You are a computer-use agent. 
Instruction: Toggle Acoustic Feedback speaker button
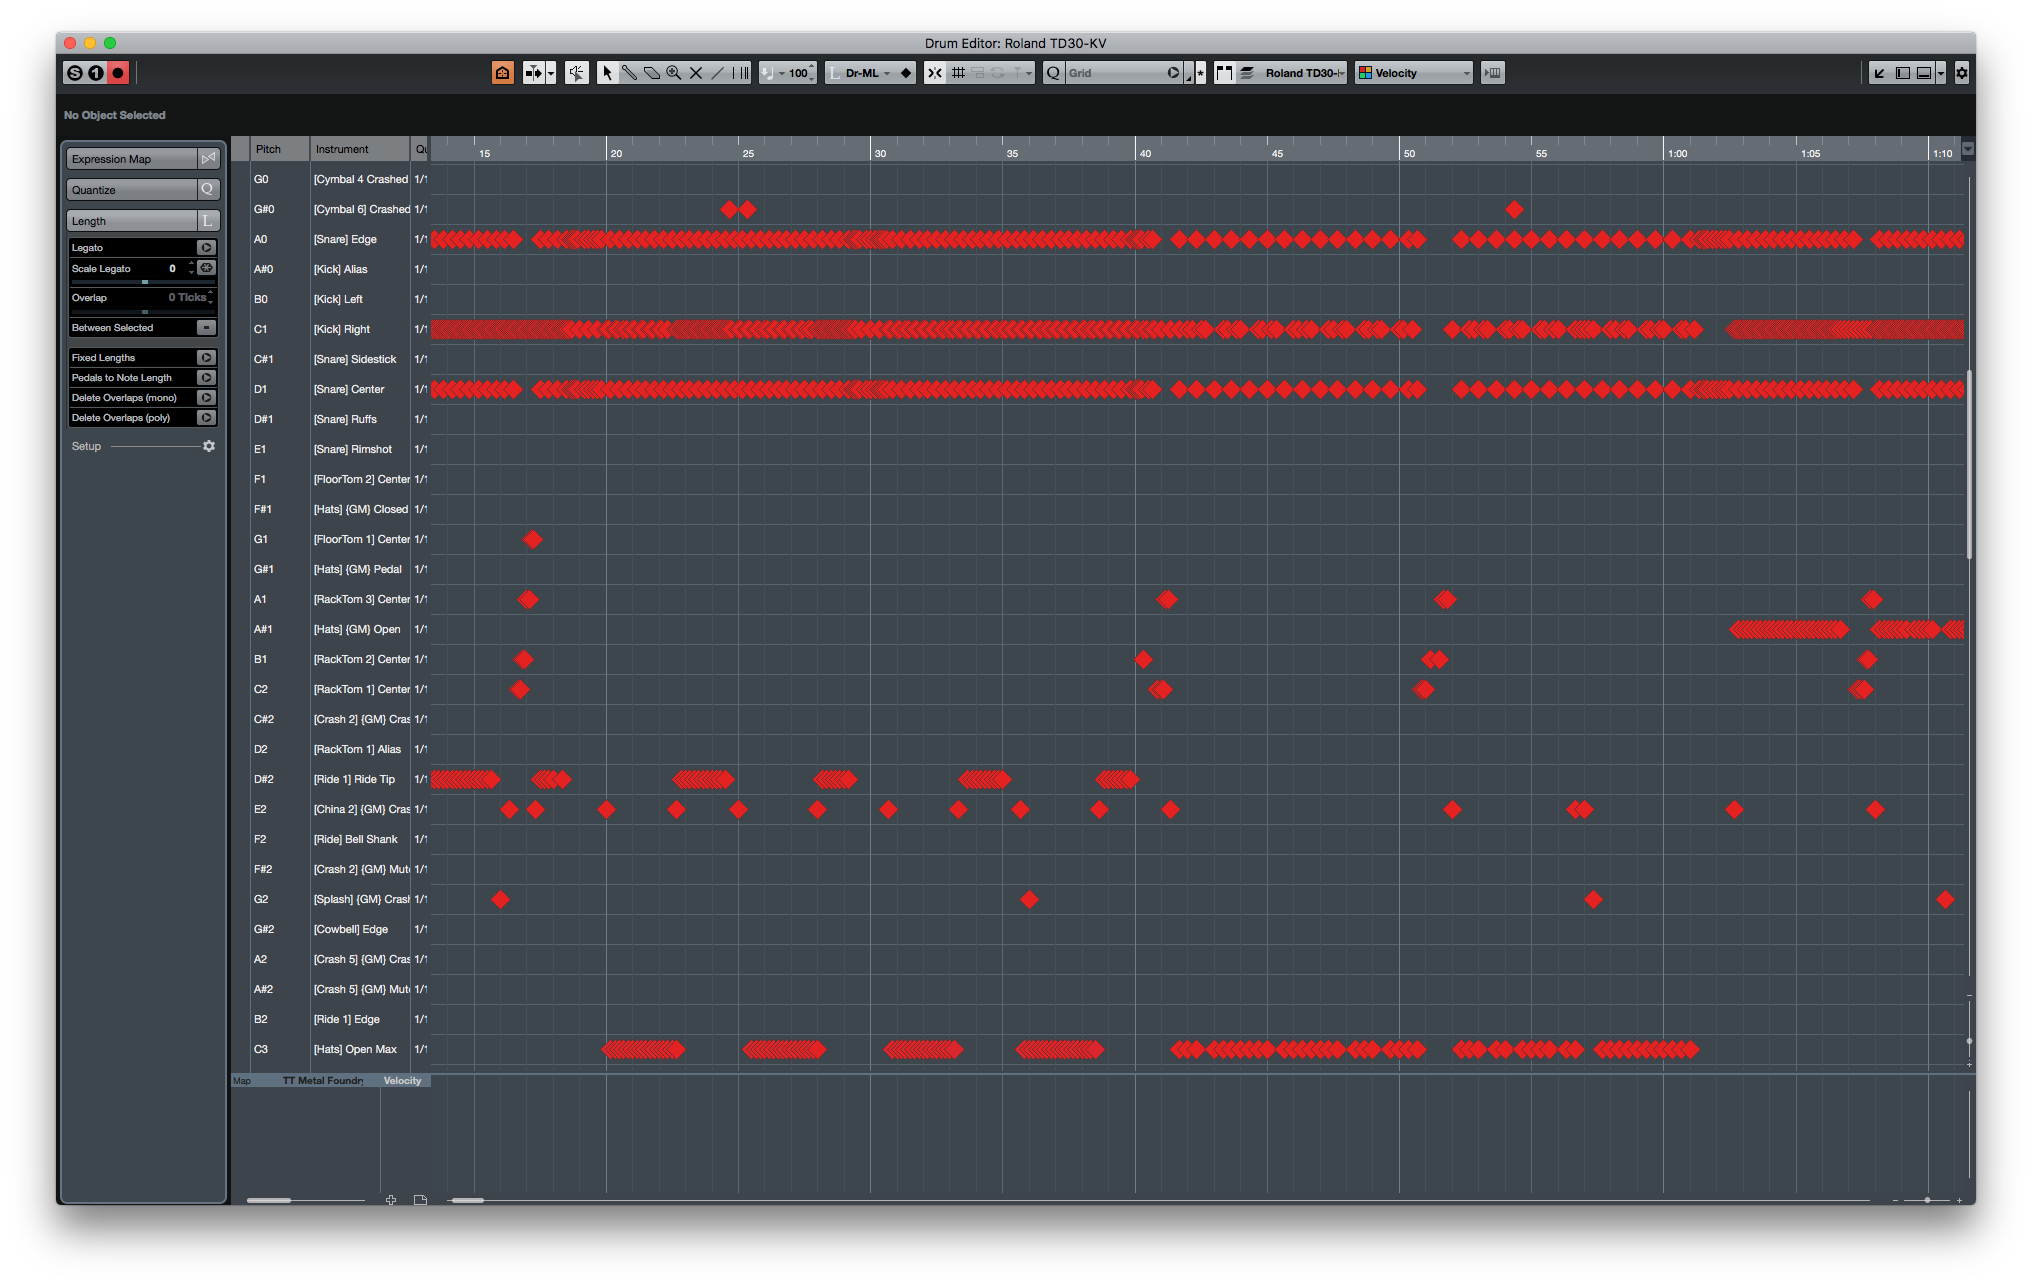coord(577,73)
